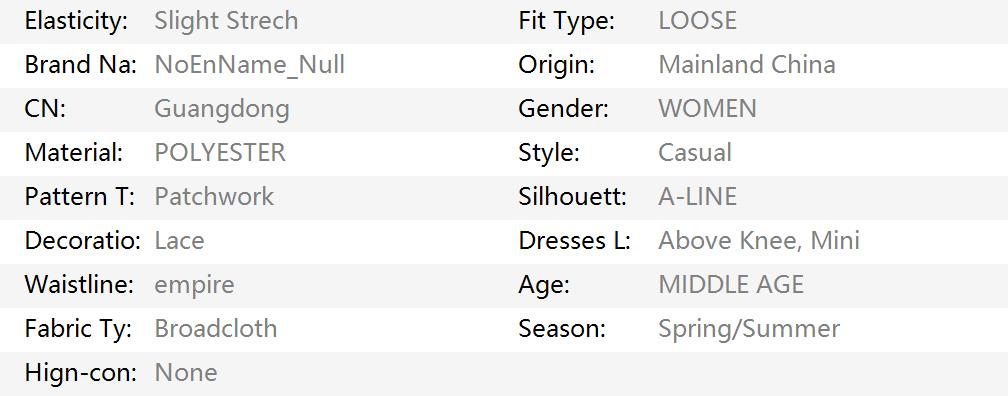Image resolution: width=1008 pixels, height=396 pixels.
Task: Select the empire waistline value
Action: tap(194, 285)
